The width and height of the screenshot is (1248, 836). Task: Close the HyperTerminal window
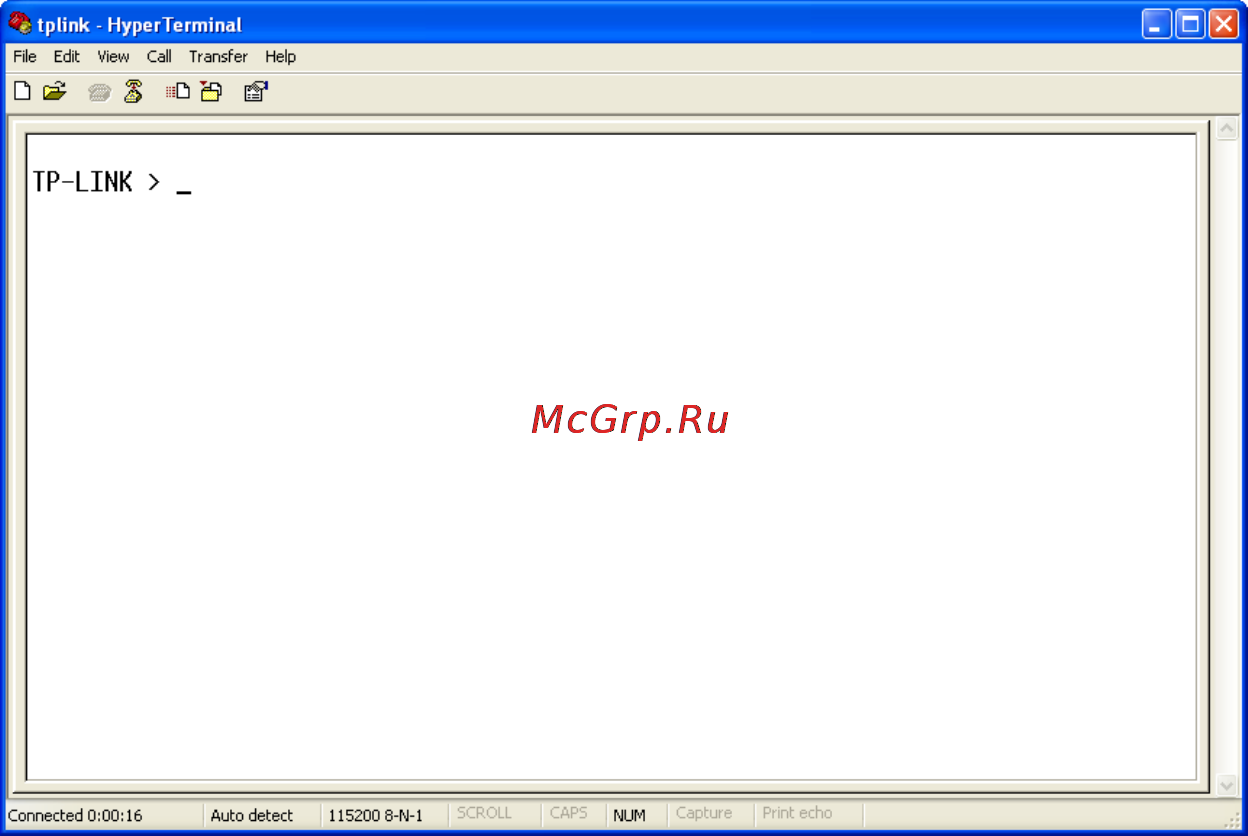click(1224, 25)
